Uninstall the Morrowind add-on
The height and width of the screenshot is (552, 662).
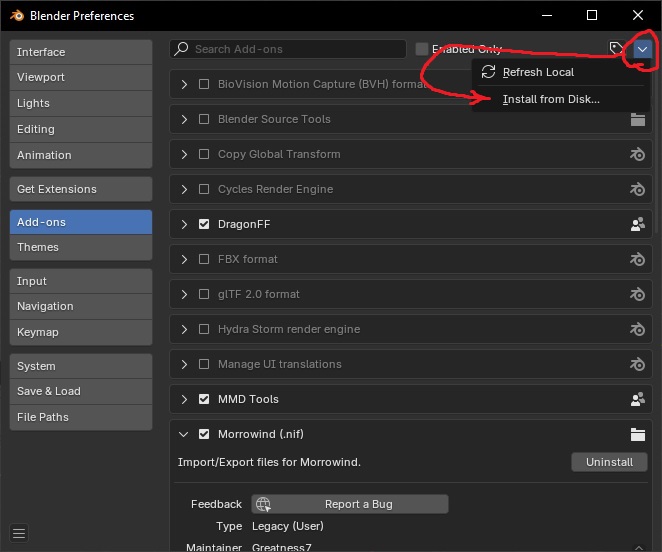click(x=609, y=462)
